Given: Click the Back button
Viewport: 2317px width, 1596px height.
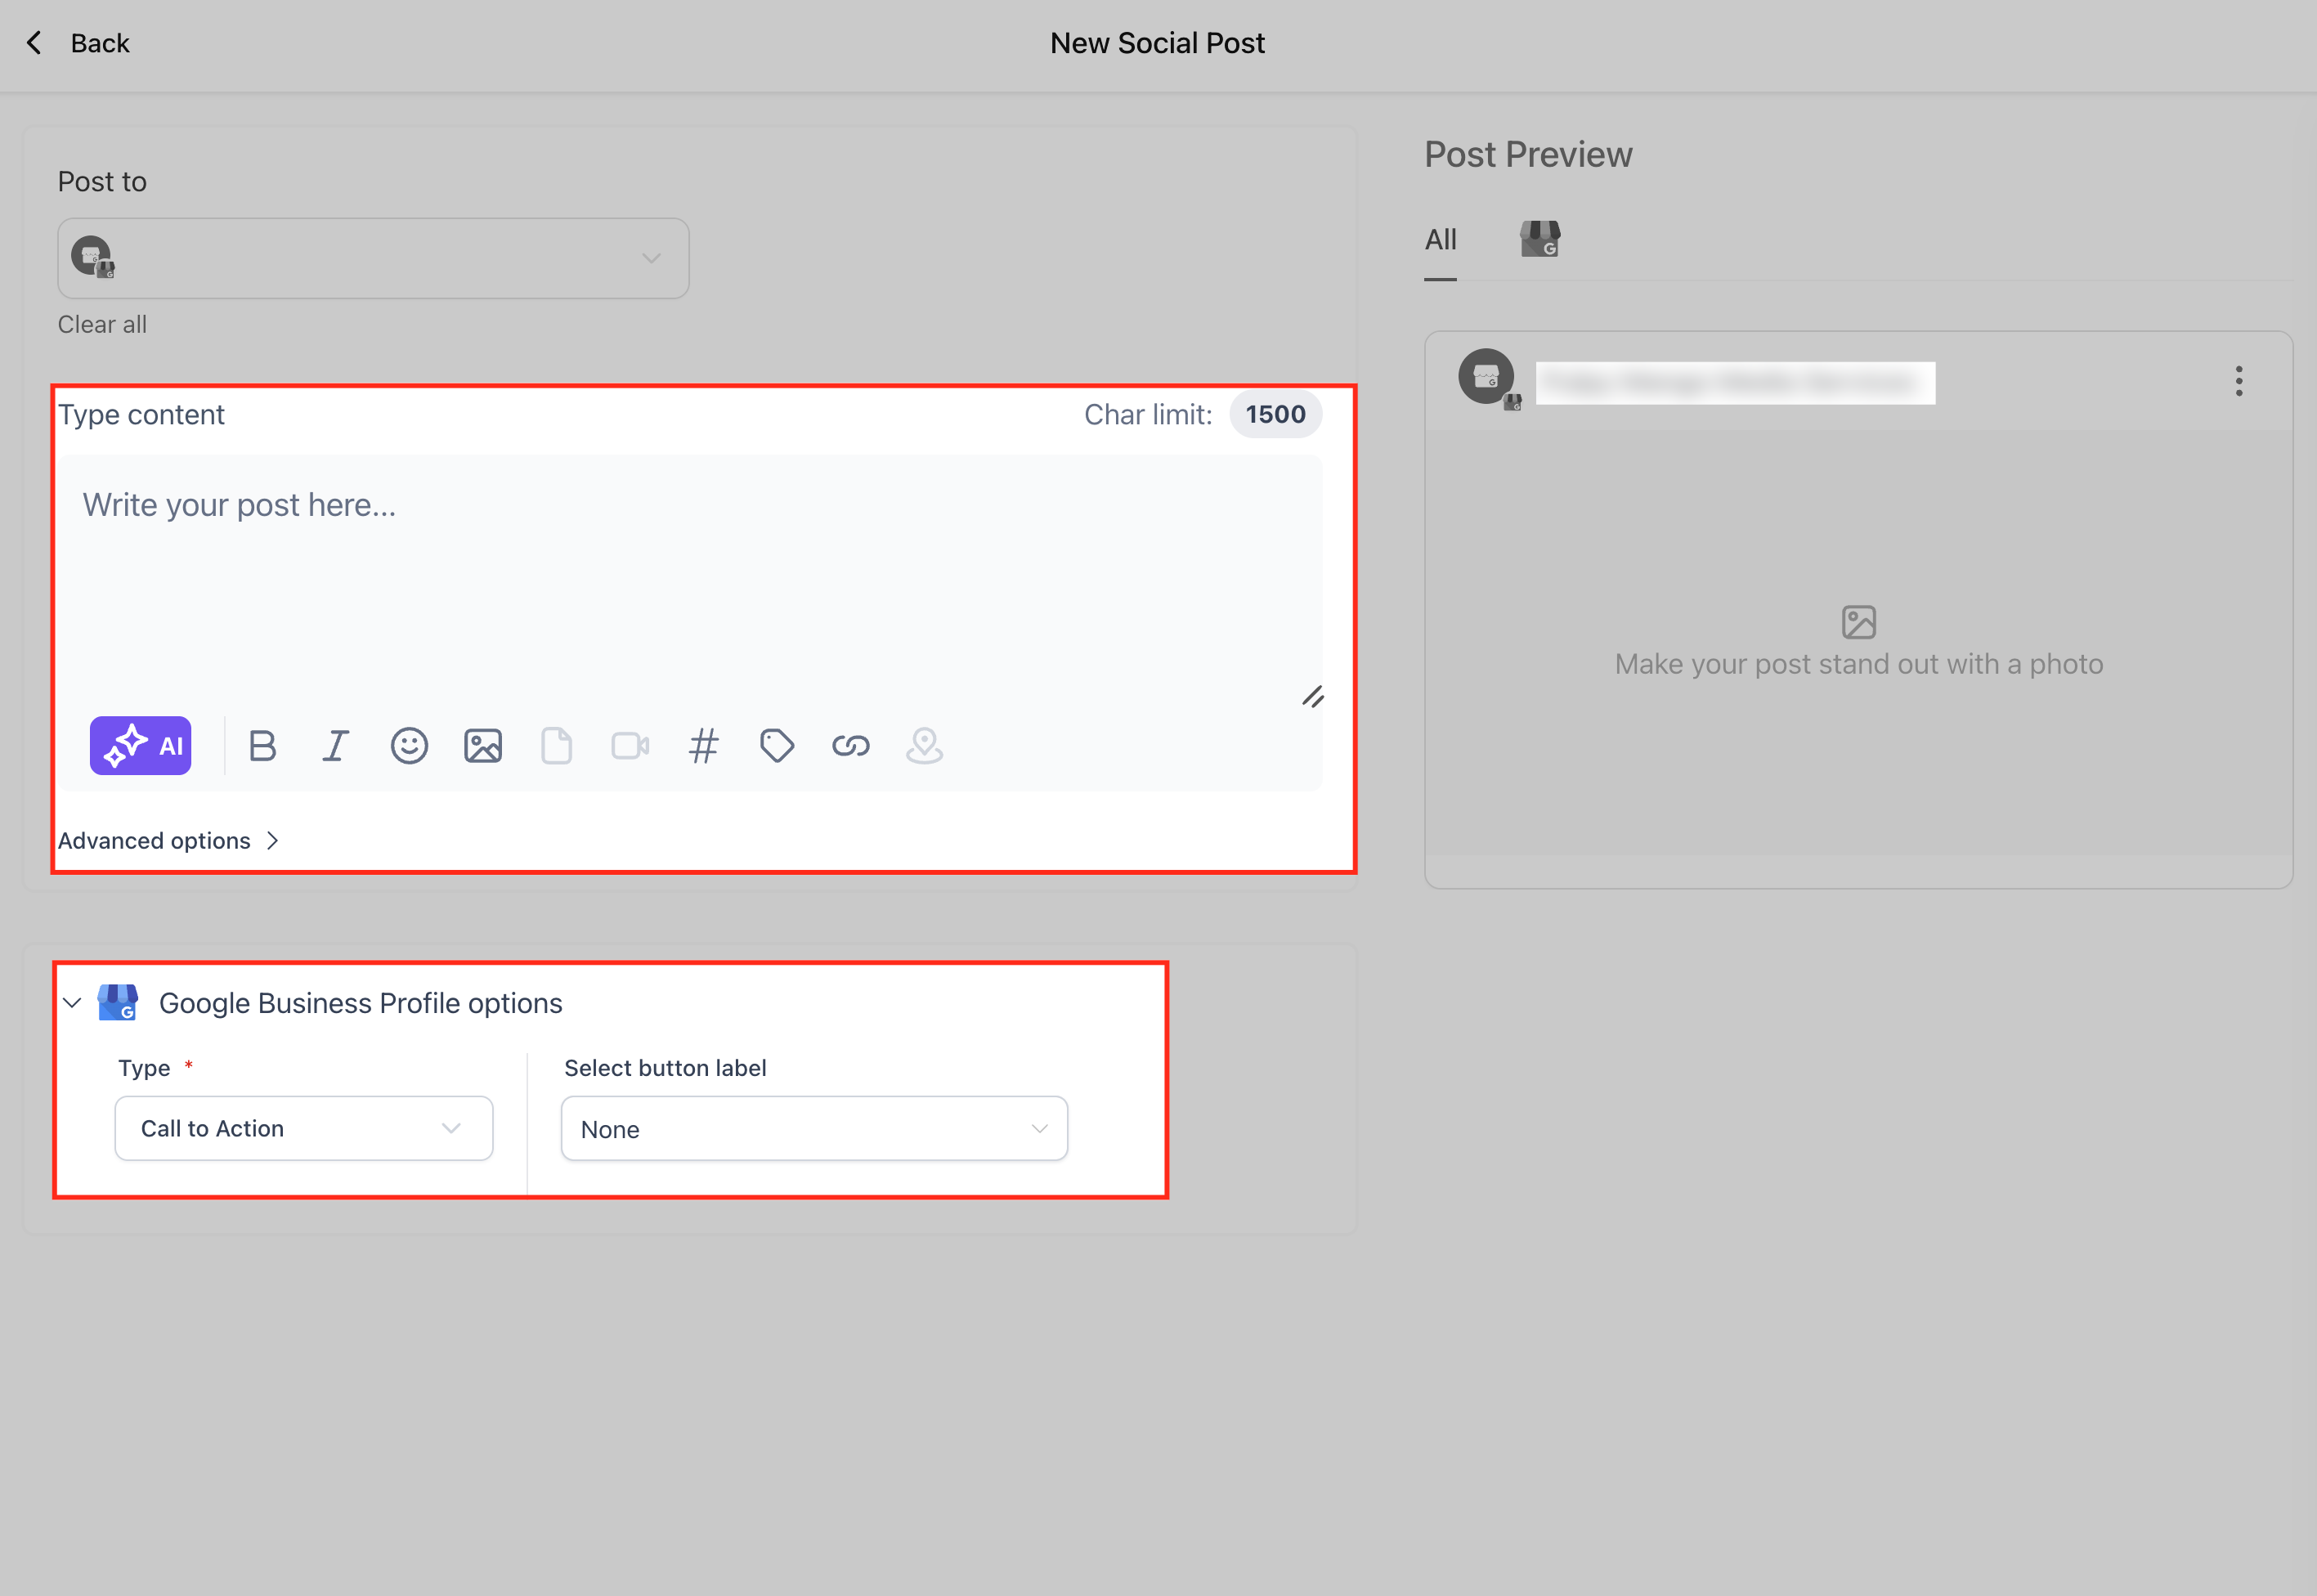Looking at the screenshot, I should [78, 43].
